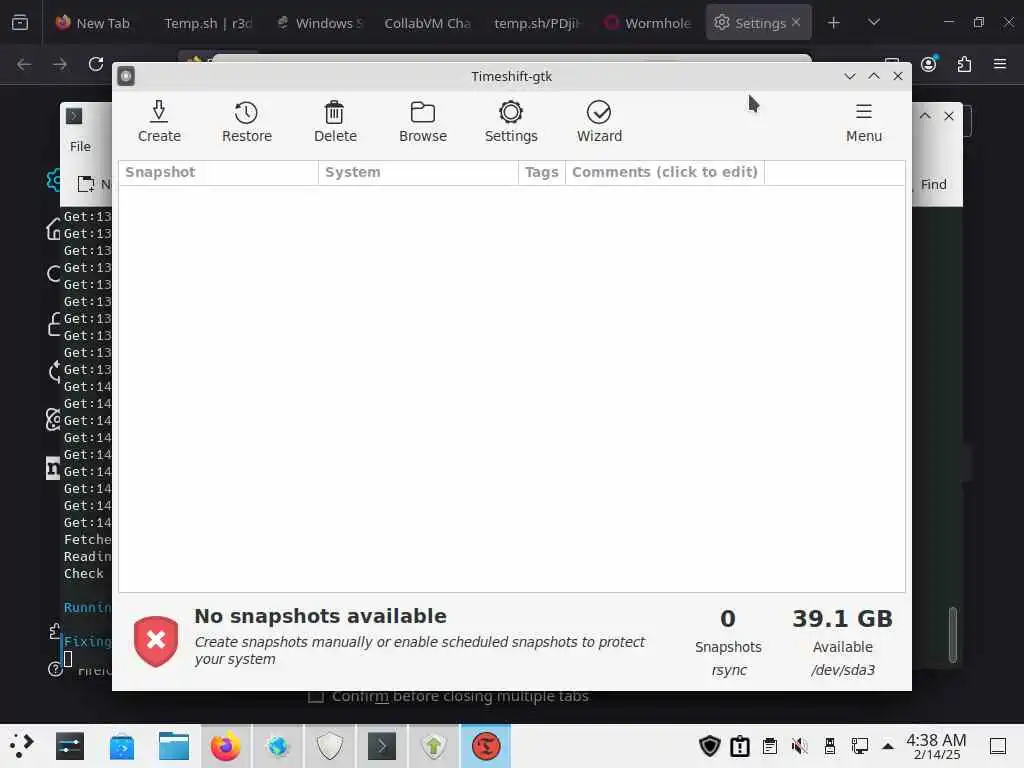1024x768 pixels.
Task: Open Firefox account icon in toolbar
Action: coord(929,63)
